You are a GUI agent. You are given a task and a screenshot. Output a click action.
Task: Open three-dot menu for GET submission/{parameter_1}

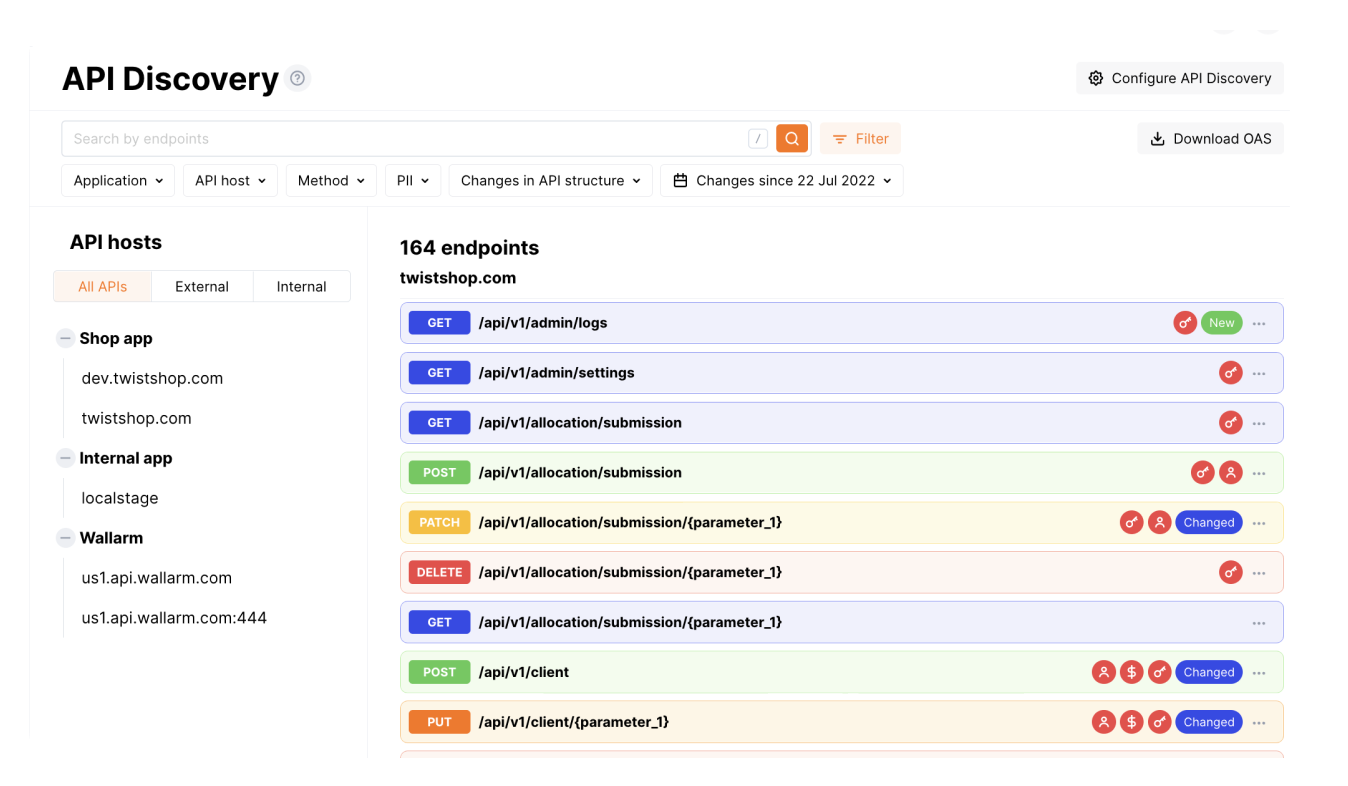(x=1259, y=623)
